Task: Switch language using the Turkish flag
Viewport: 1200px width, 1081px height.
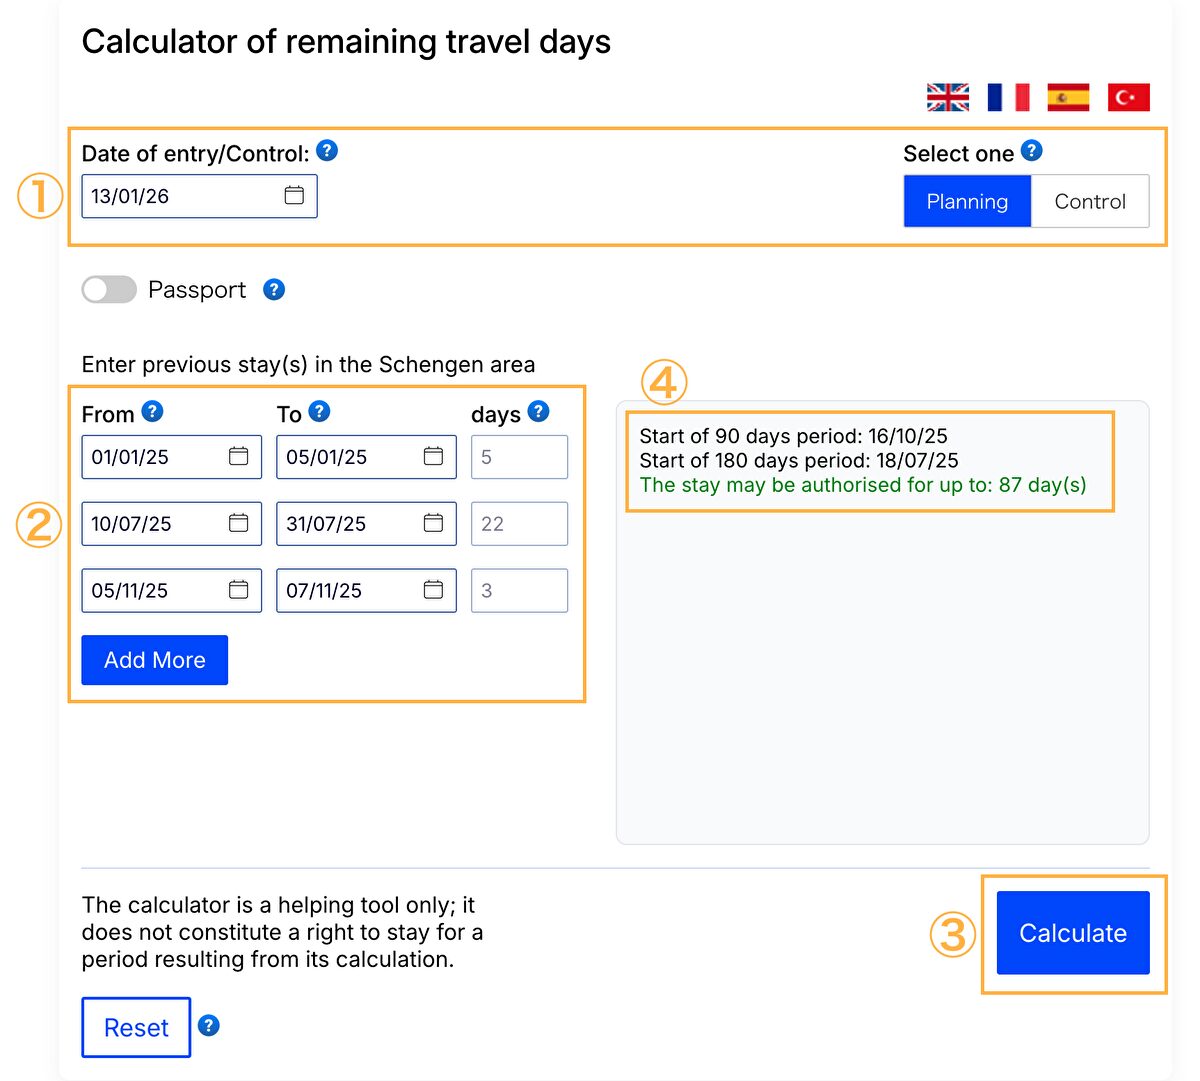Action: click(x=1128, y=97)
